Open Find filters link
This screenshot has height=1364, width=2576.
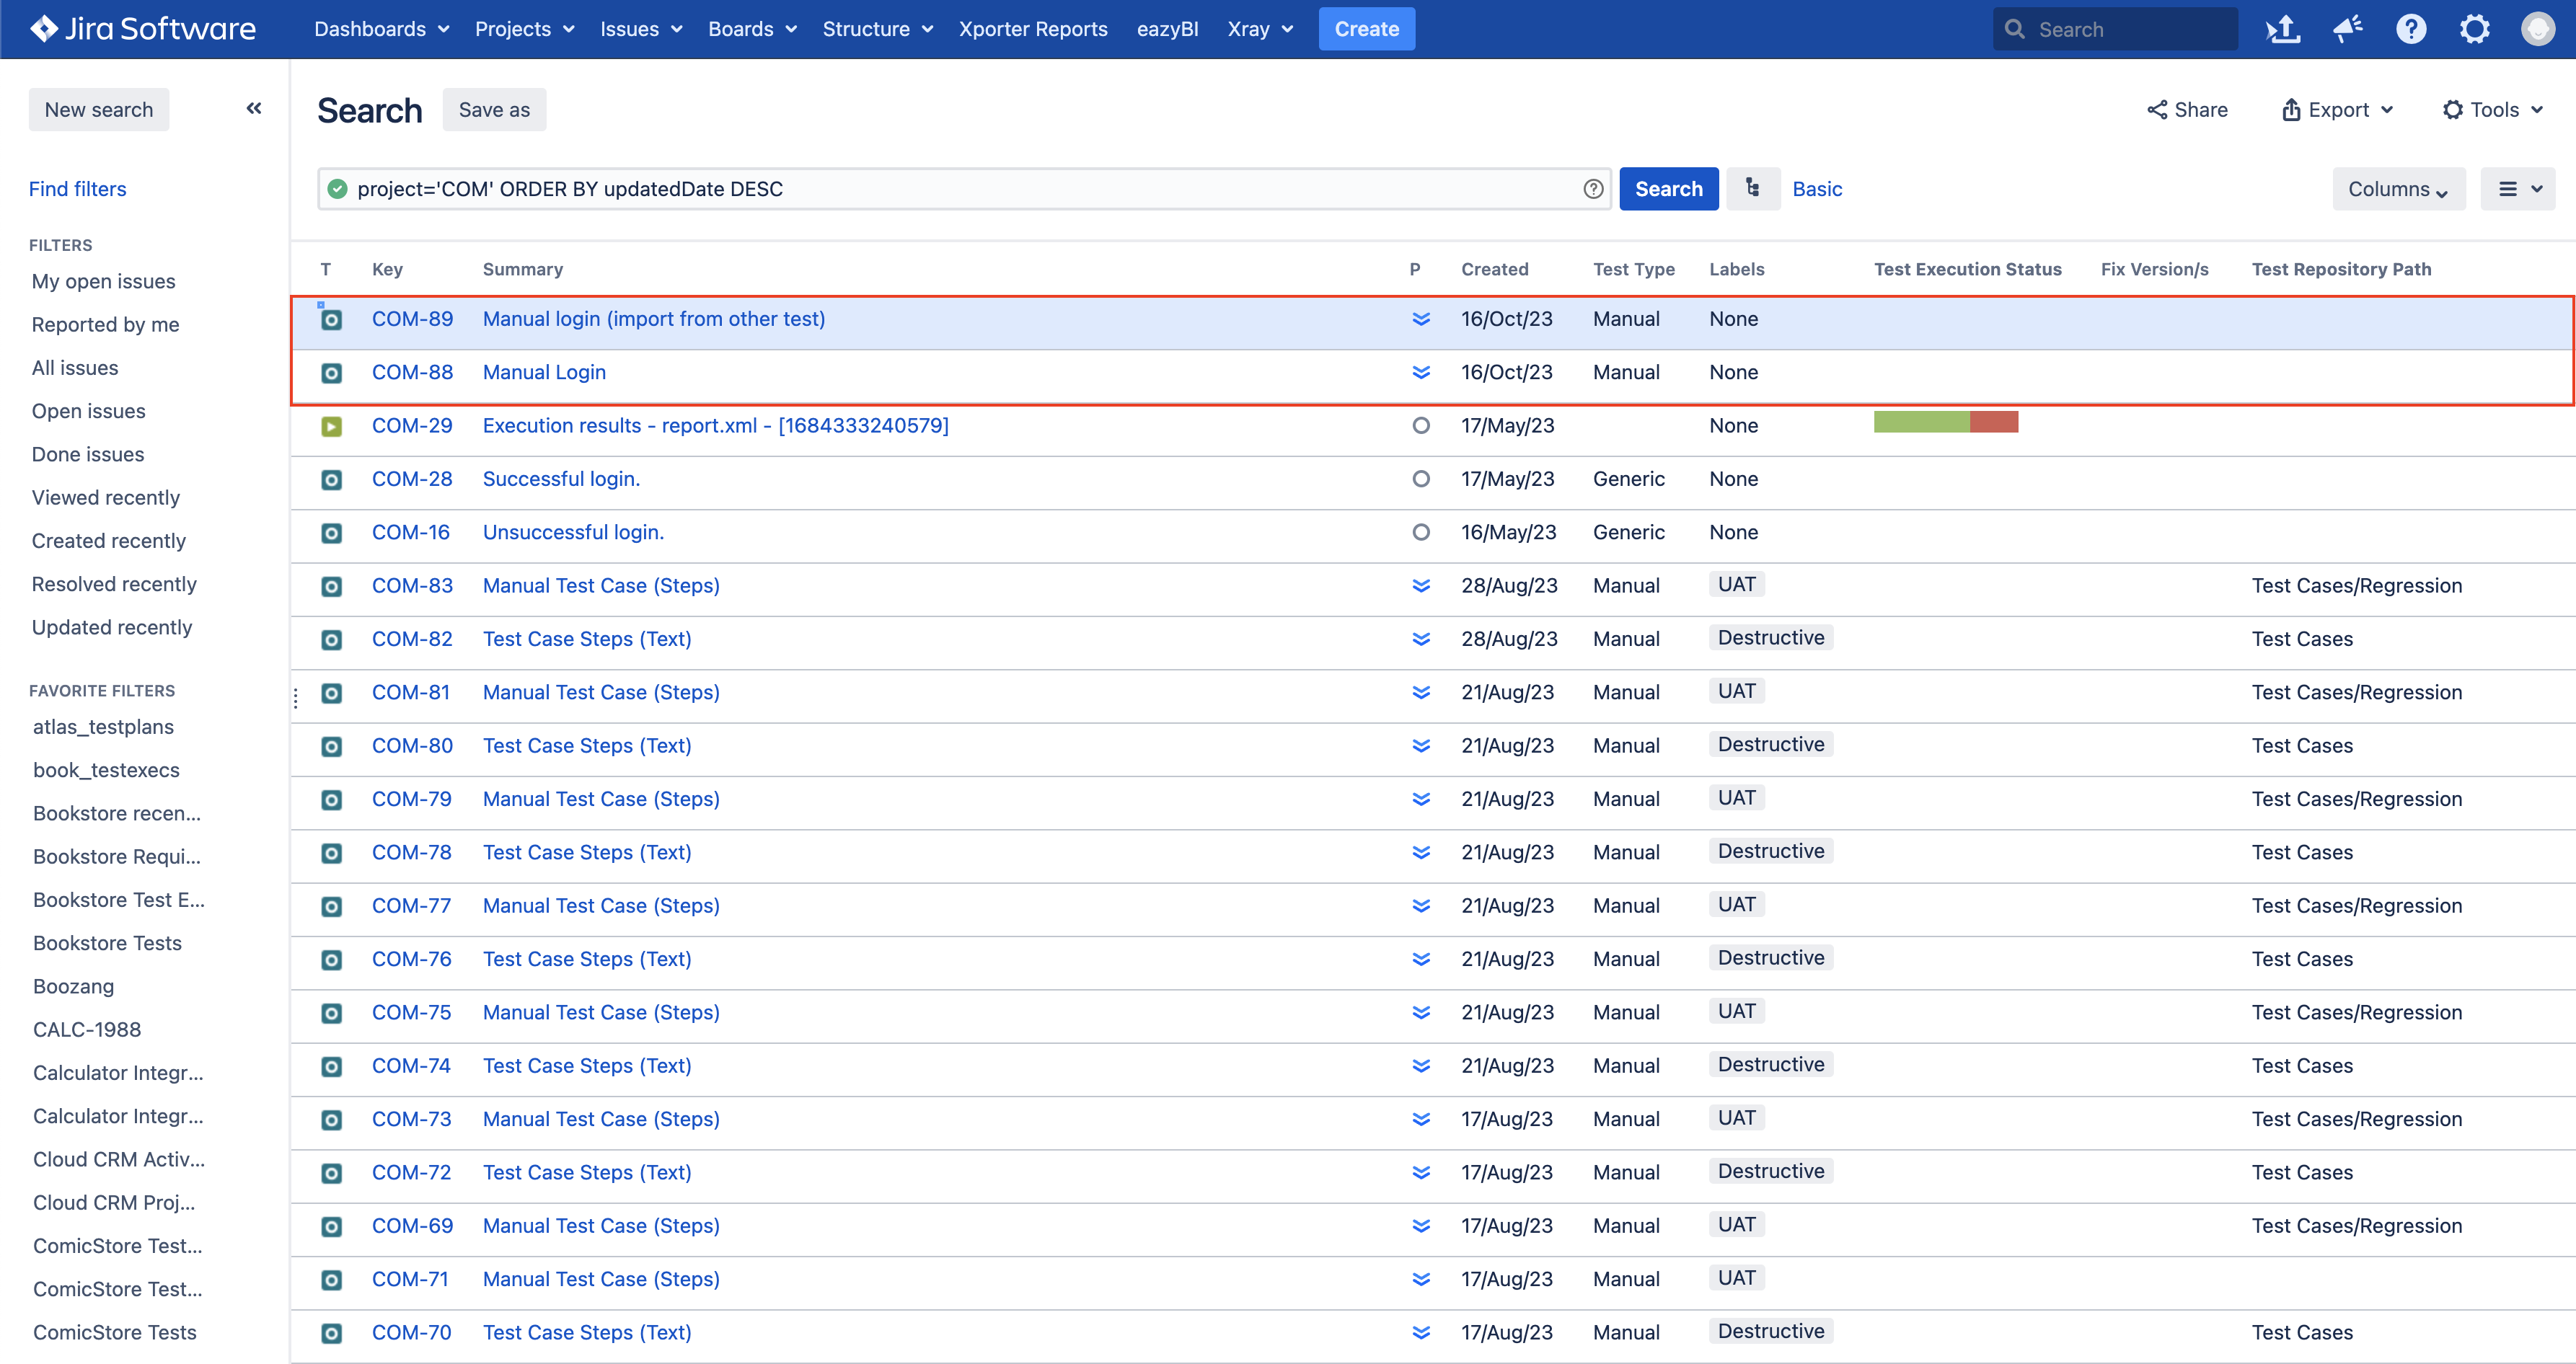(x=77, y=188)
